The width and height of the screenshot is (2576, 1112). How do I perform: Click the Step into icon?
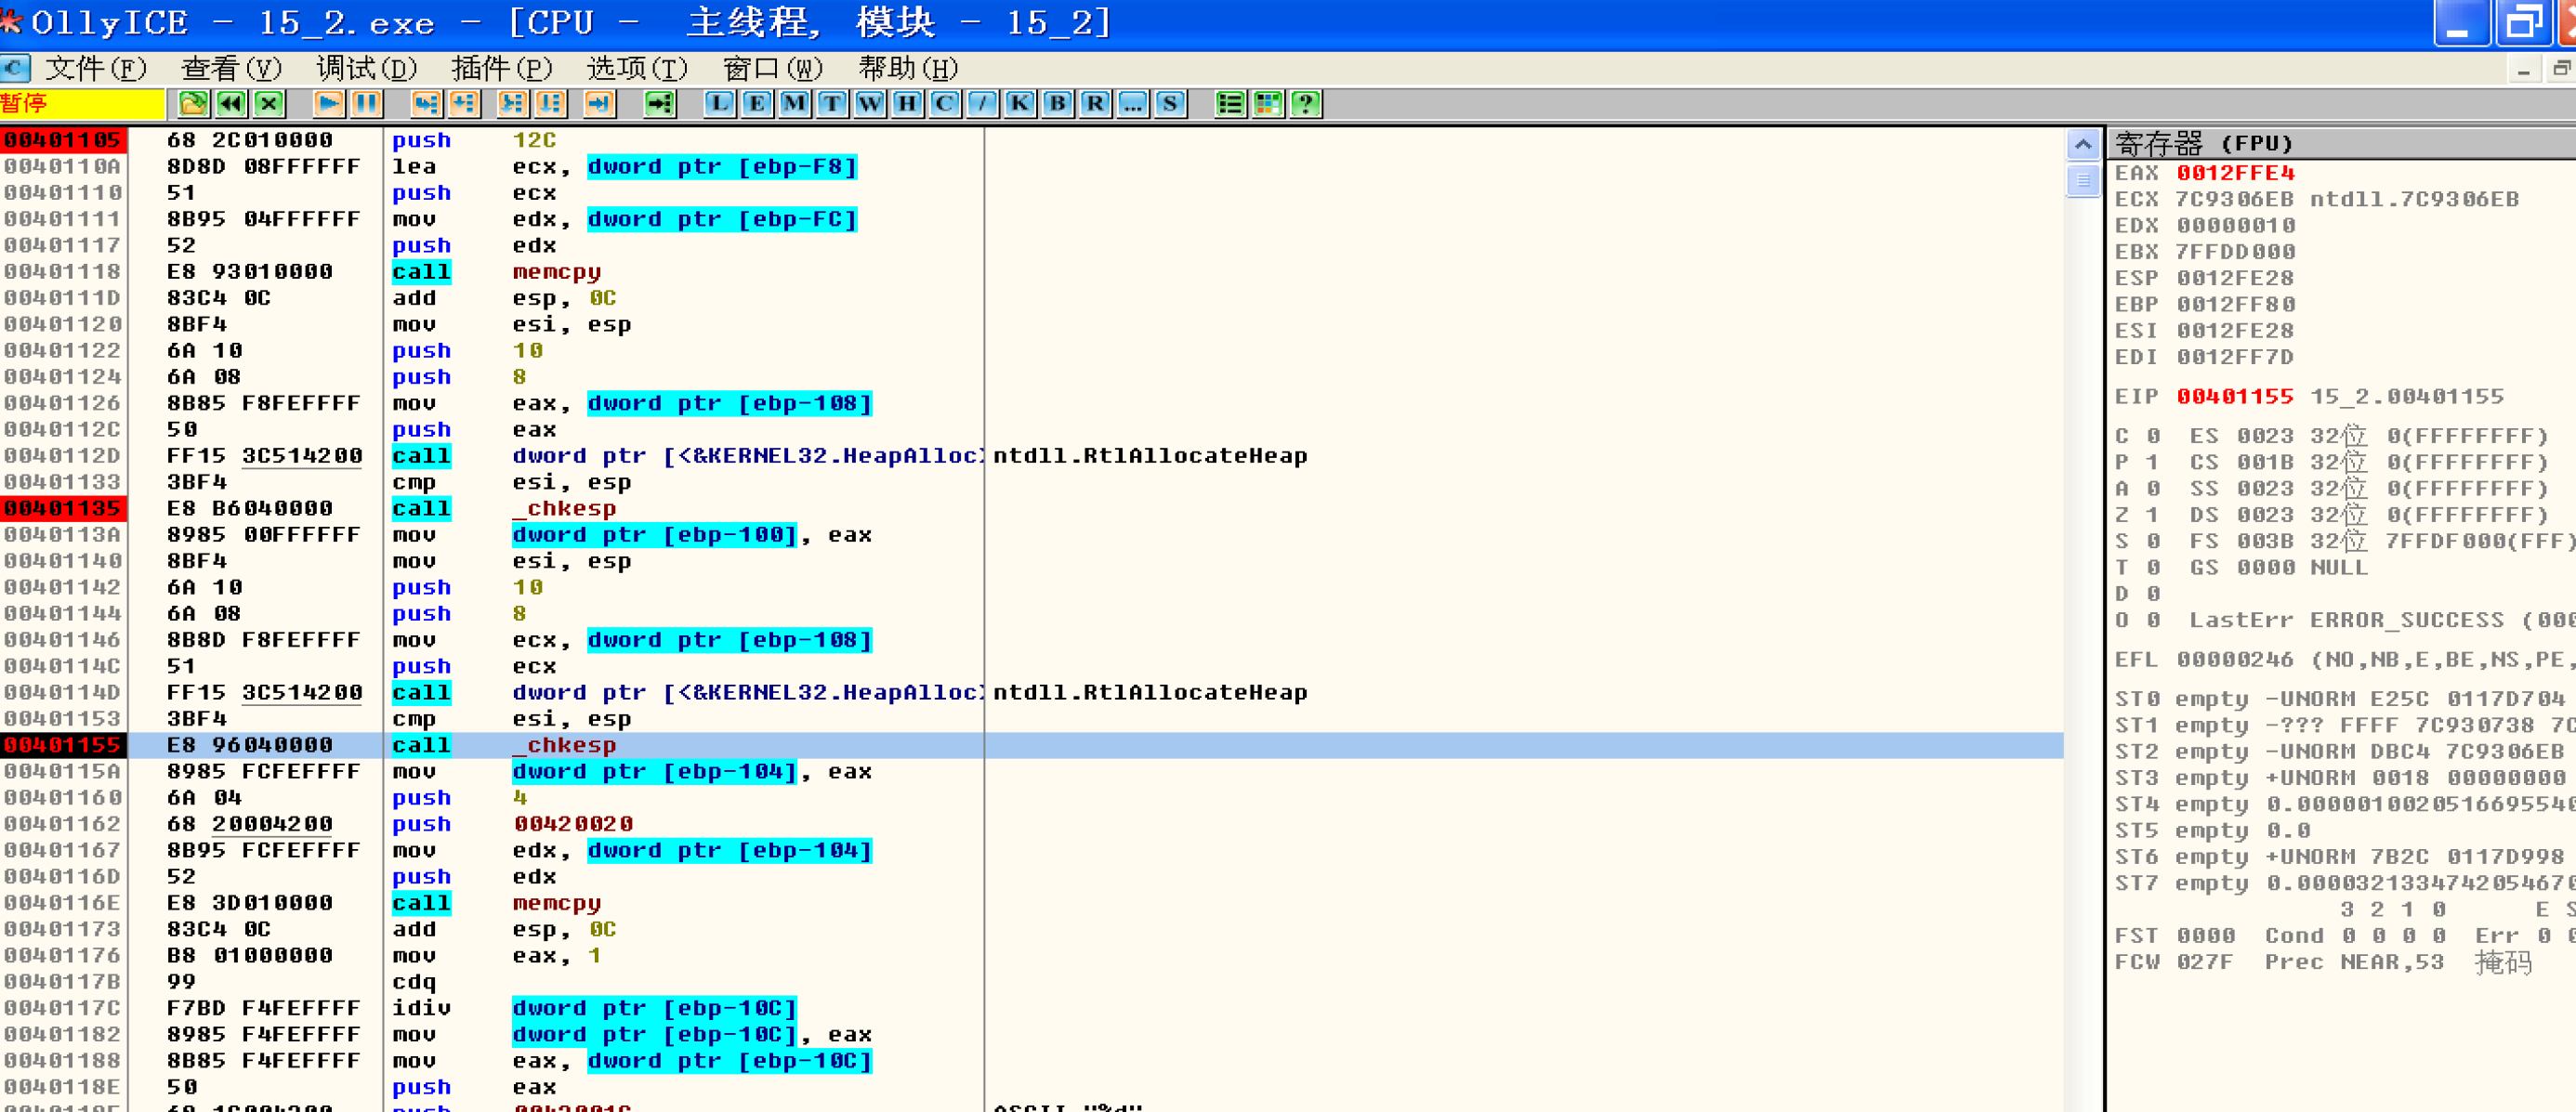[426, 104]
